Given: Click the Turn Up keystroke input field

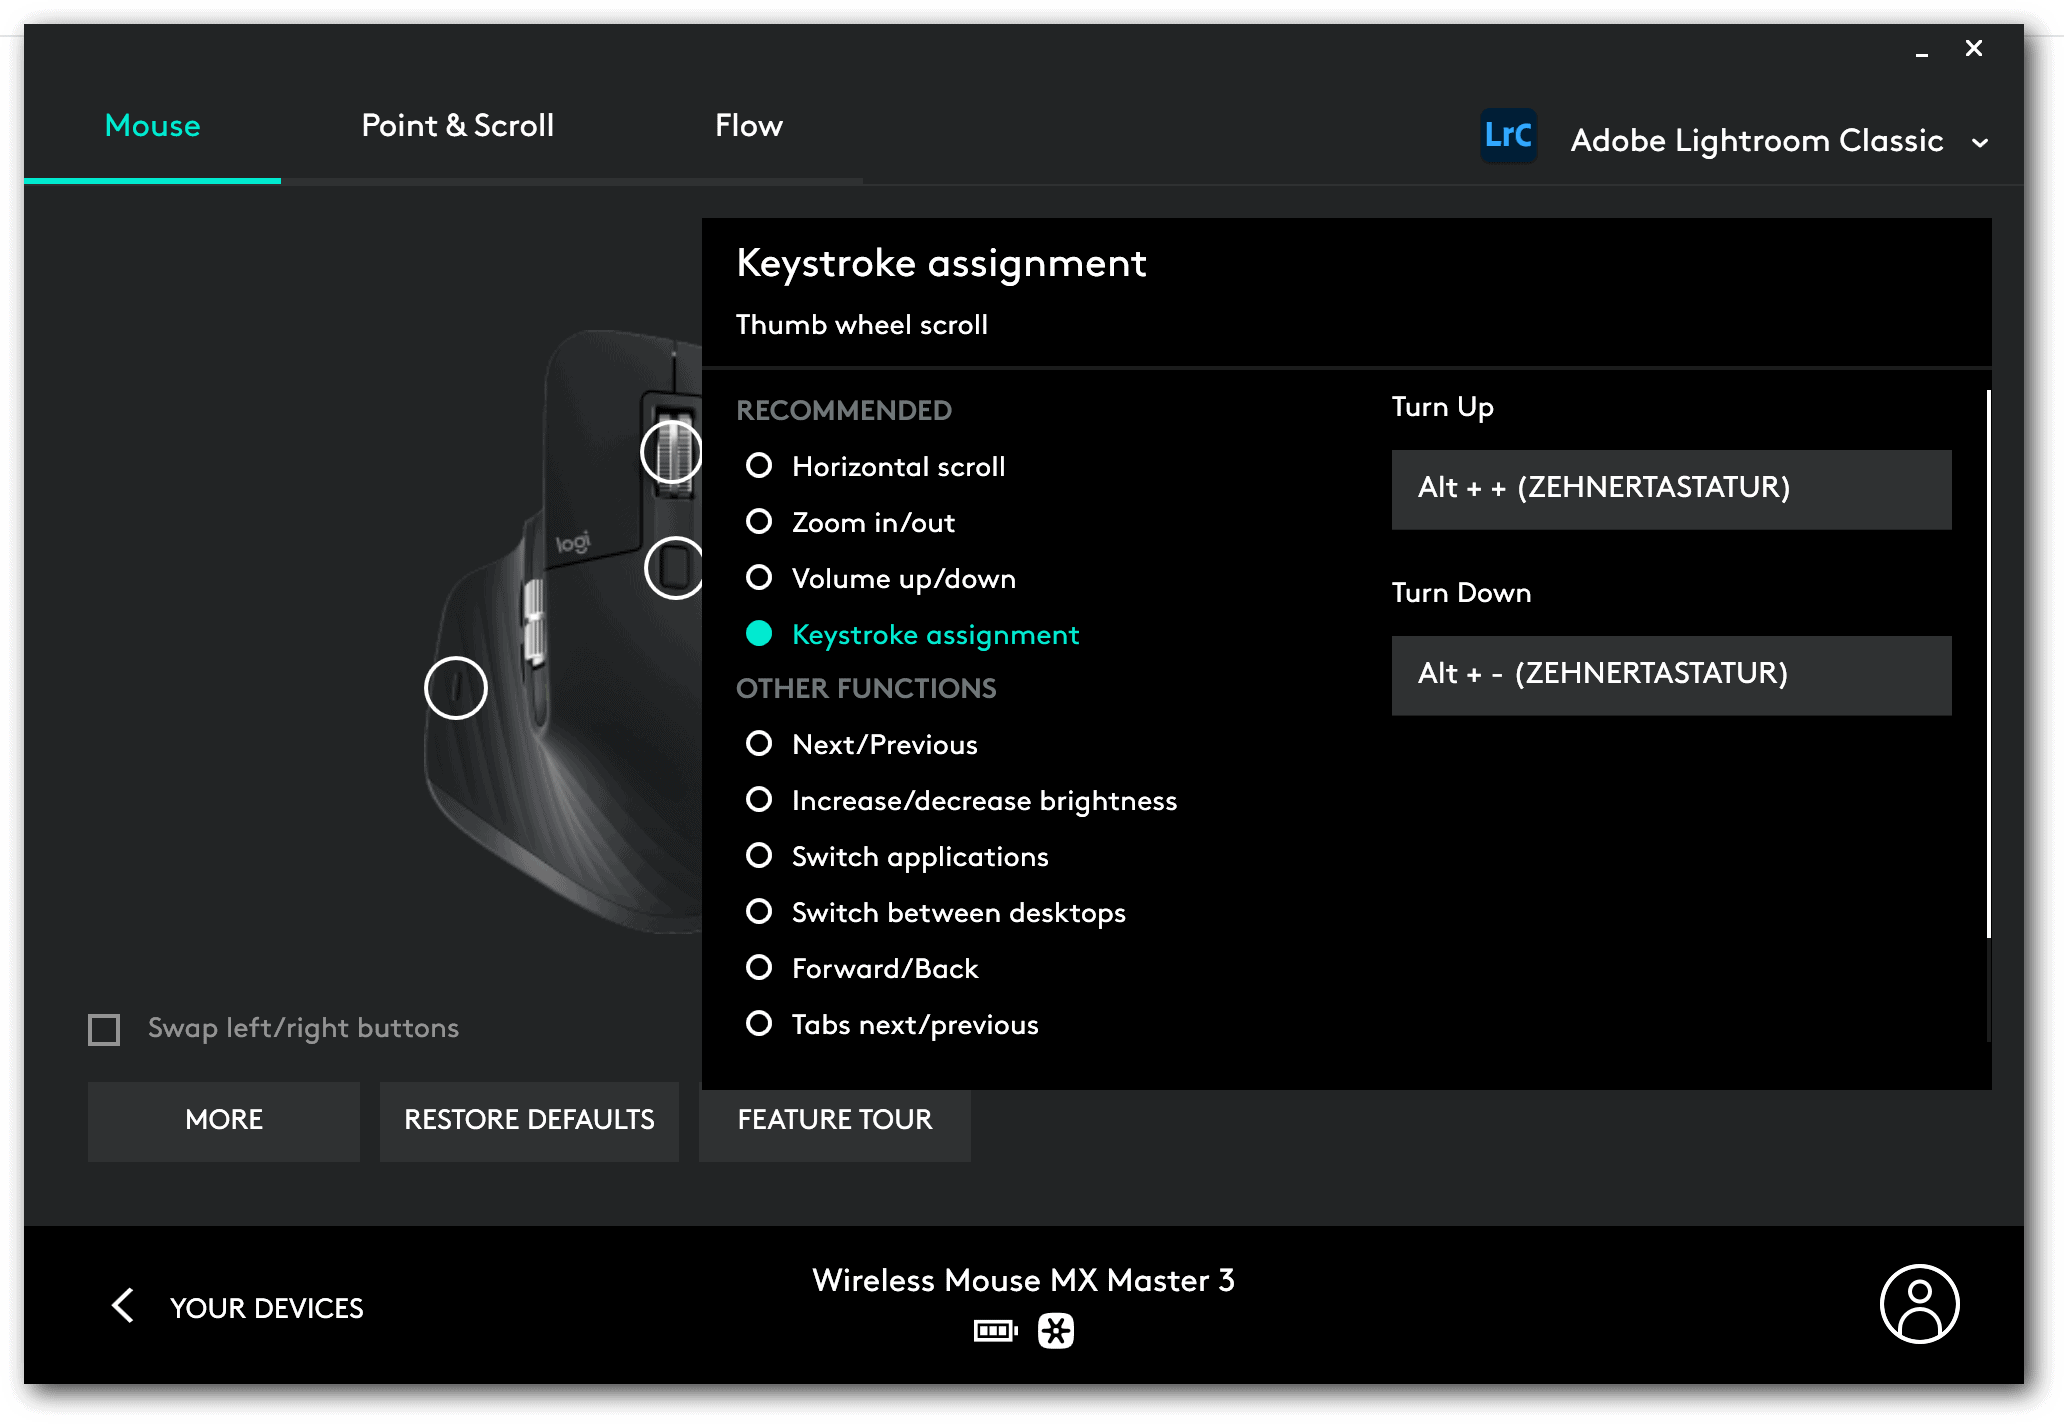Looking at the screenshot, I should click(x=1670, y=489).
